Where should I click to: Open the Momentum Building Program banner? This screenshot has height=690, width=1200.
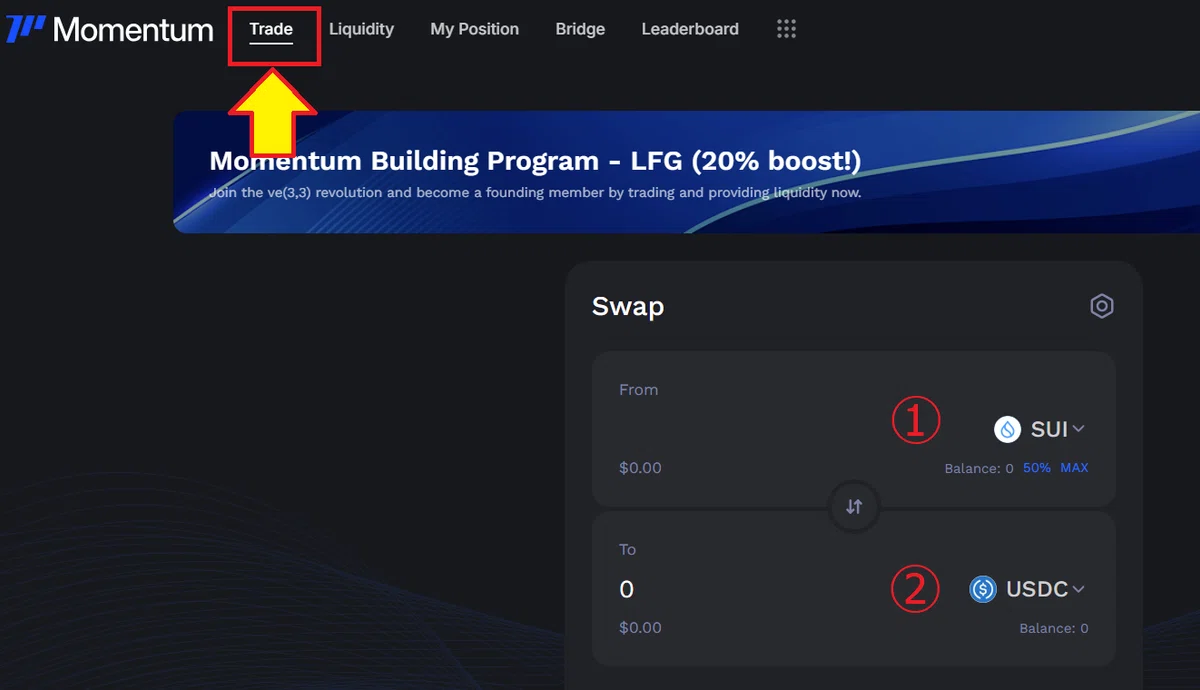686,172
